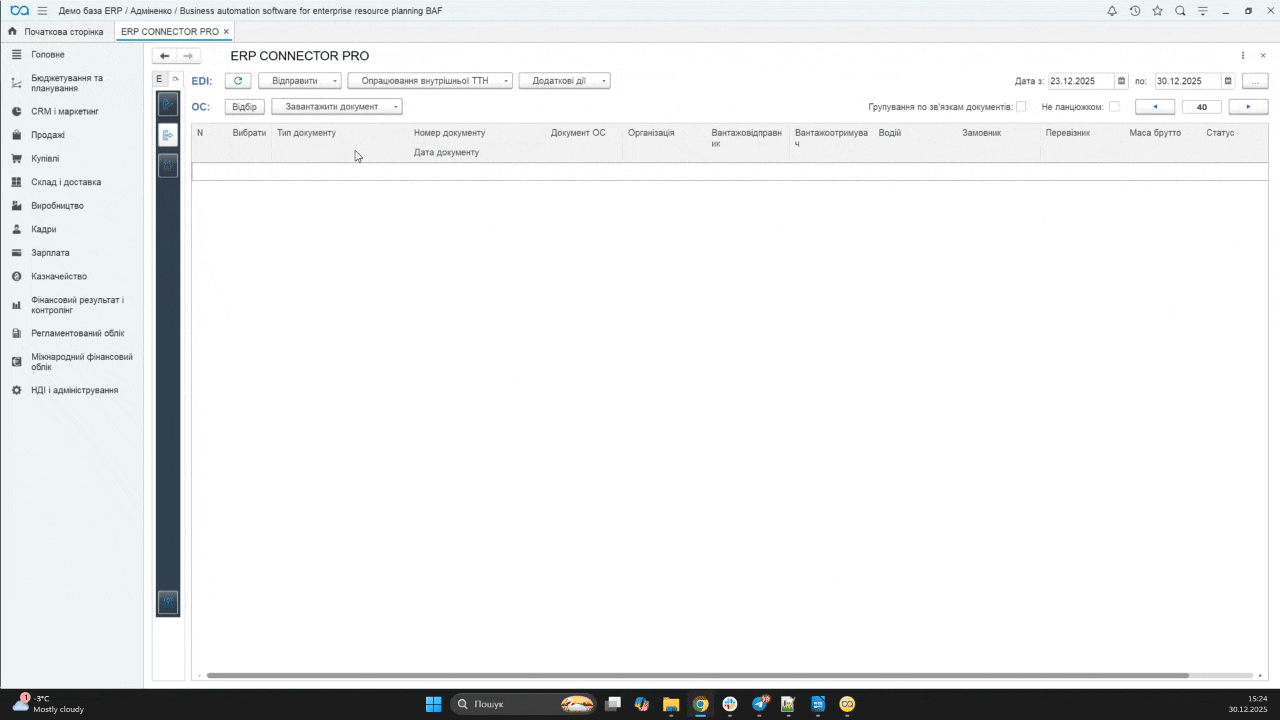Open the weather widget Mostly cloudy
The width and height of the screenshot is (1280, 720).
click(x=48, y=704)
